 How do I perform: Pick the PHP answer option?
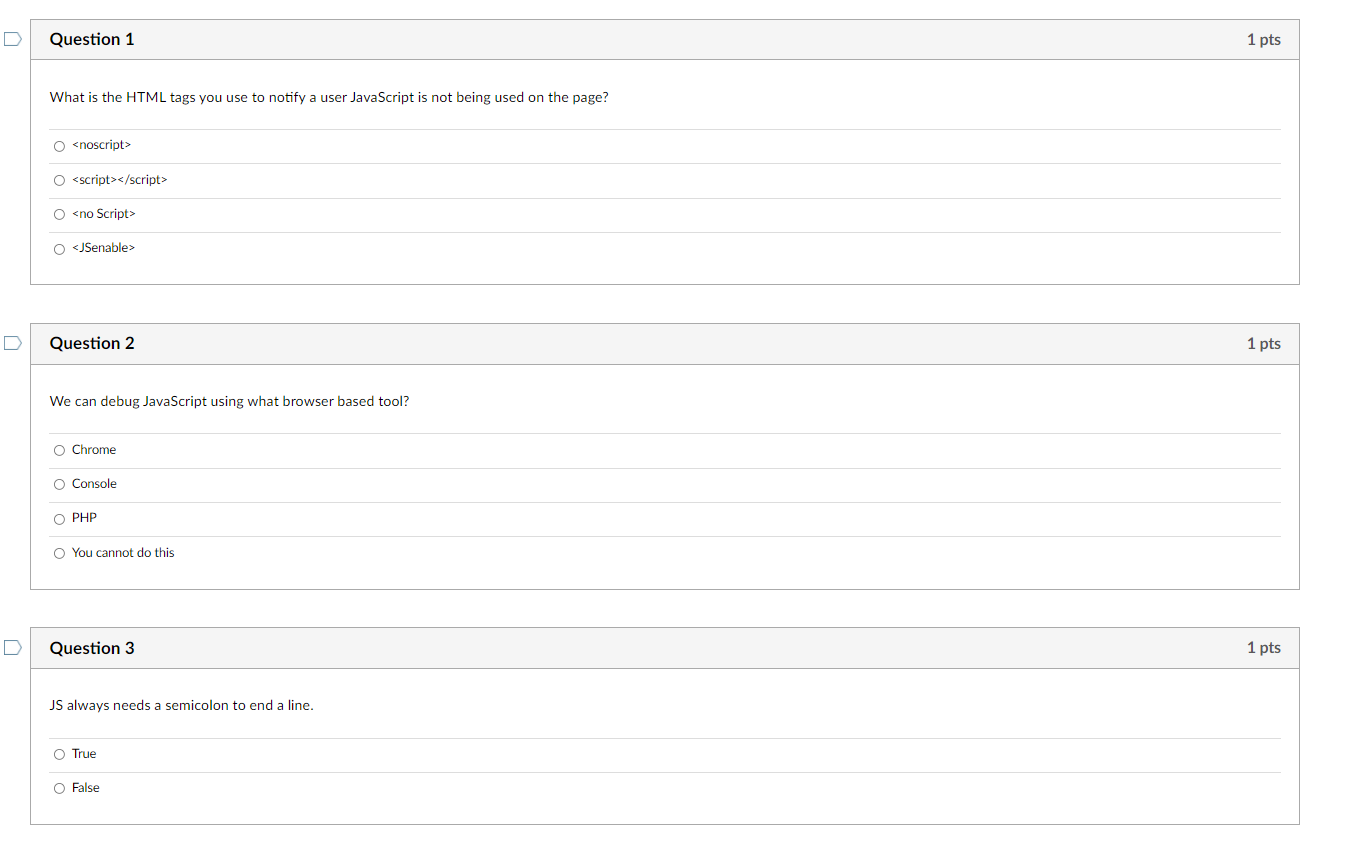pyautogui.click(x=59, y=518)
